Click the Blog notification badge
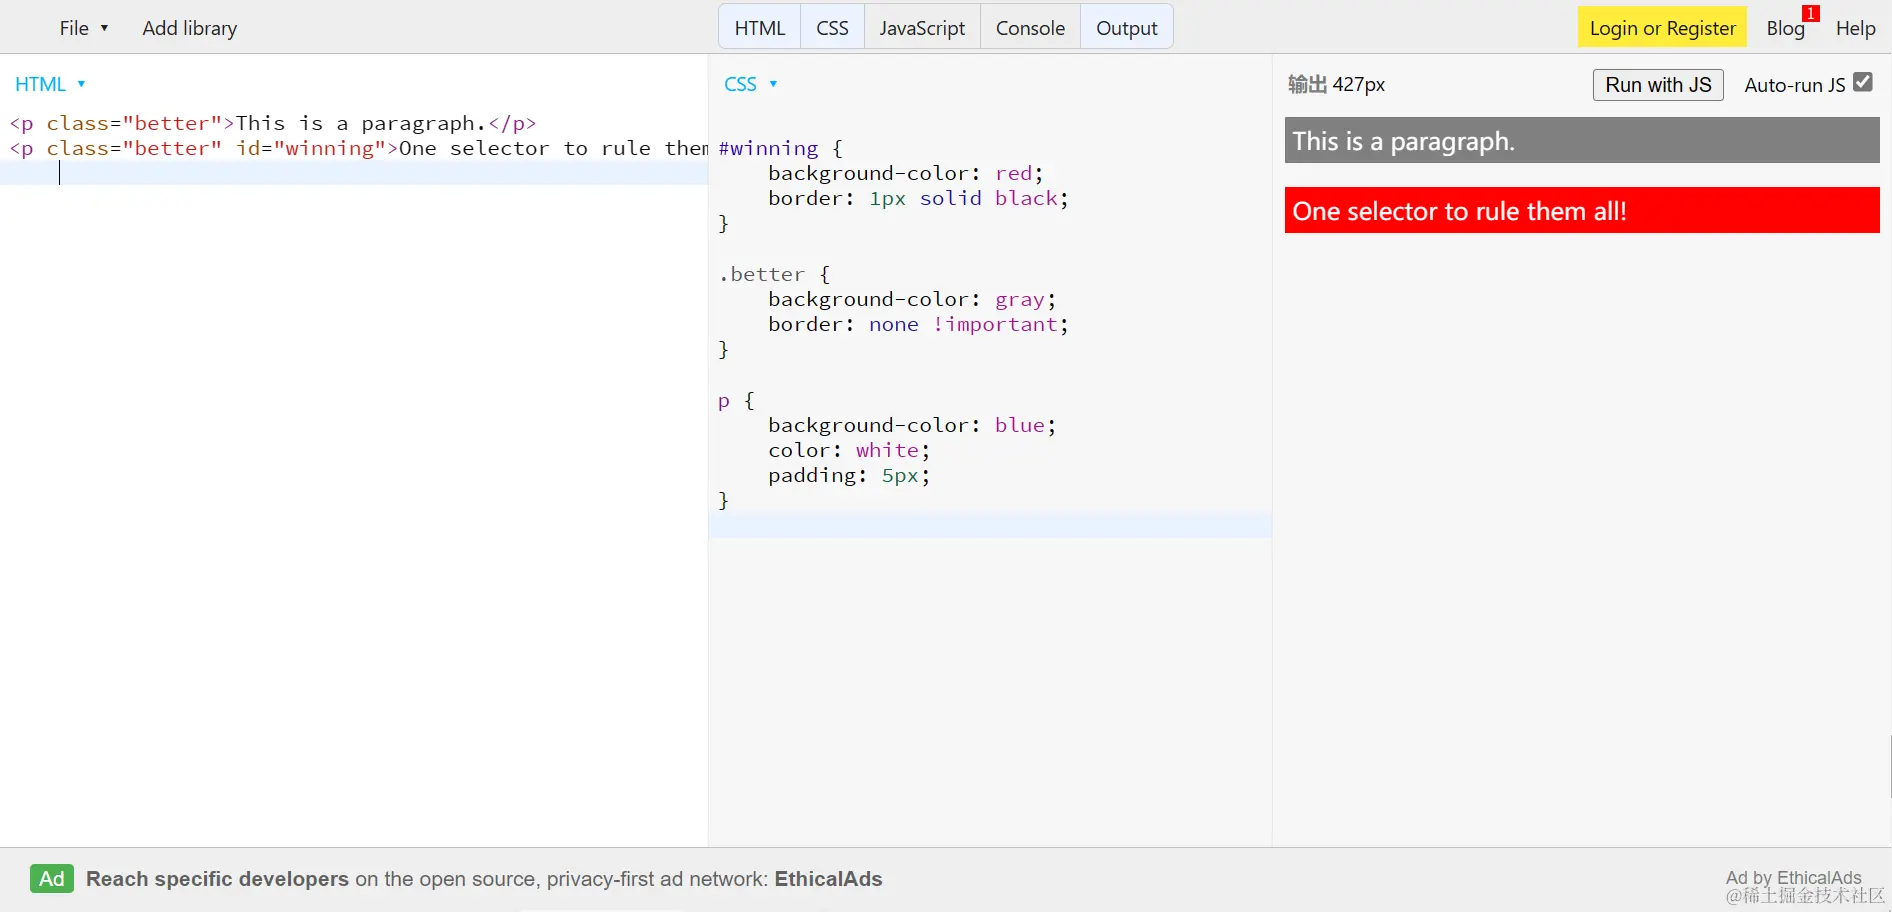The height and width of the screenshot is (912, 1892). pyautogui.click(x=1811, y=13)
